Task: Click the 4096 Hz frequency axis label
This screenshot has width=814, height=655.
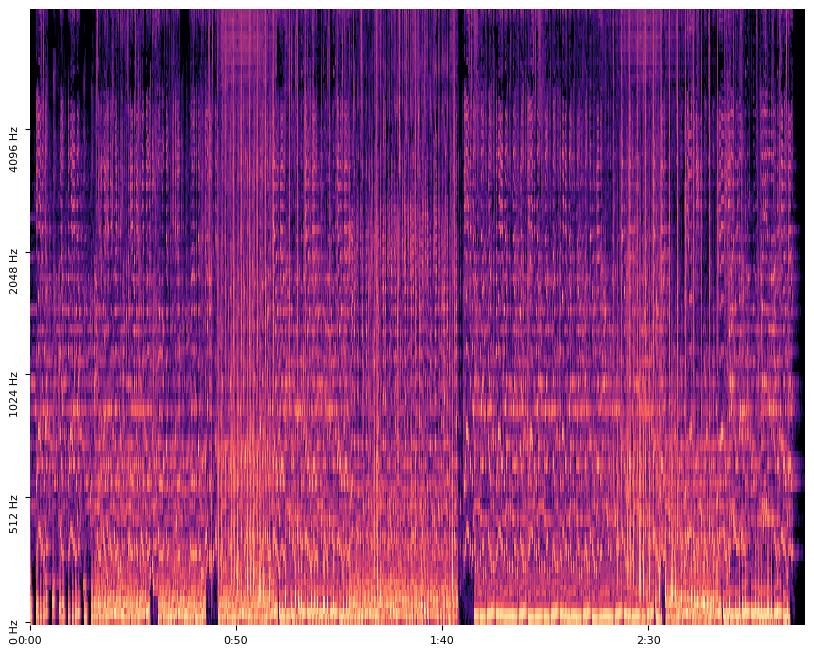Action: click(13, 149)
